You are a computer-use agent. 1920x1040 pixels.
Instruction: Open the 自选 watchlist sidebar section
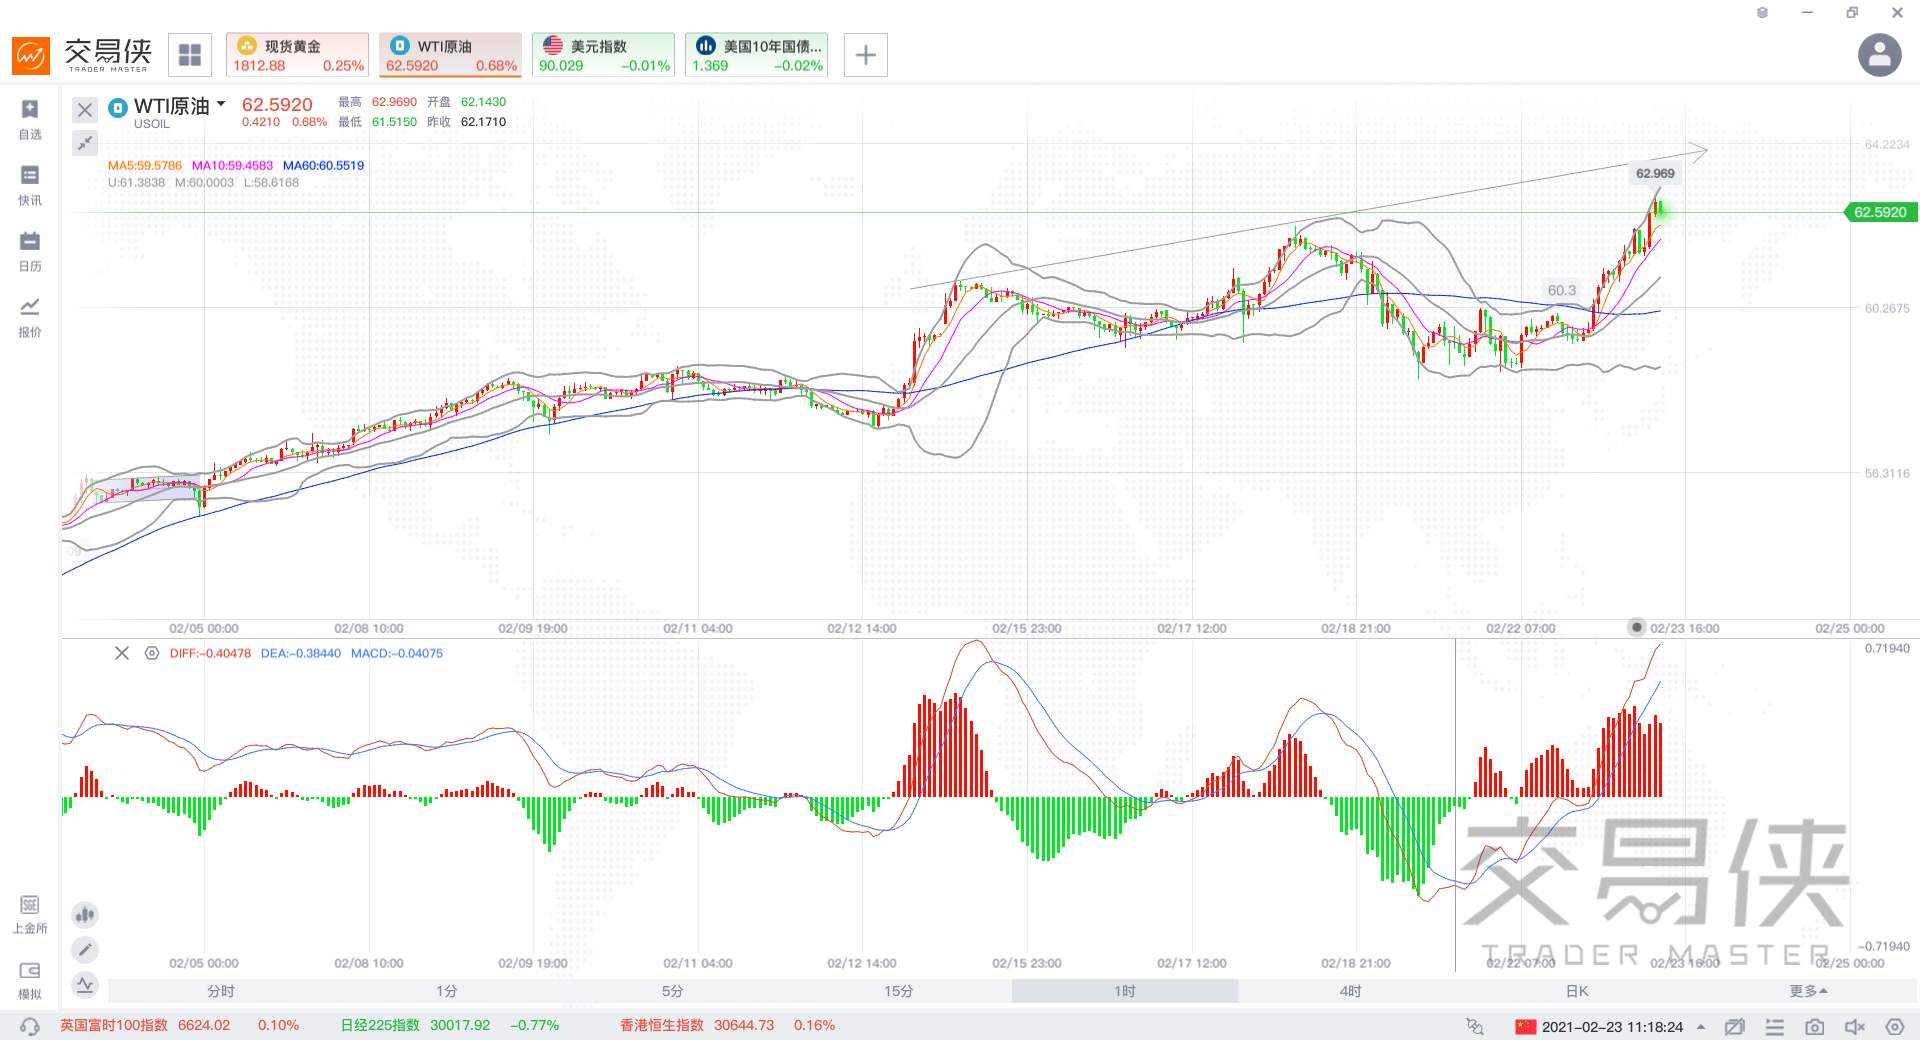(30, 119)
